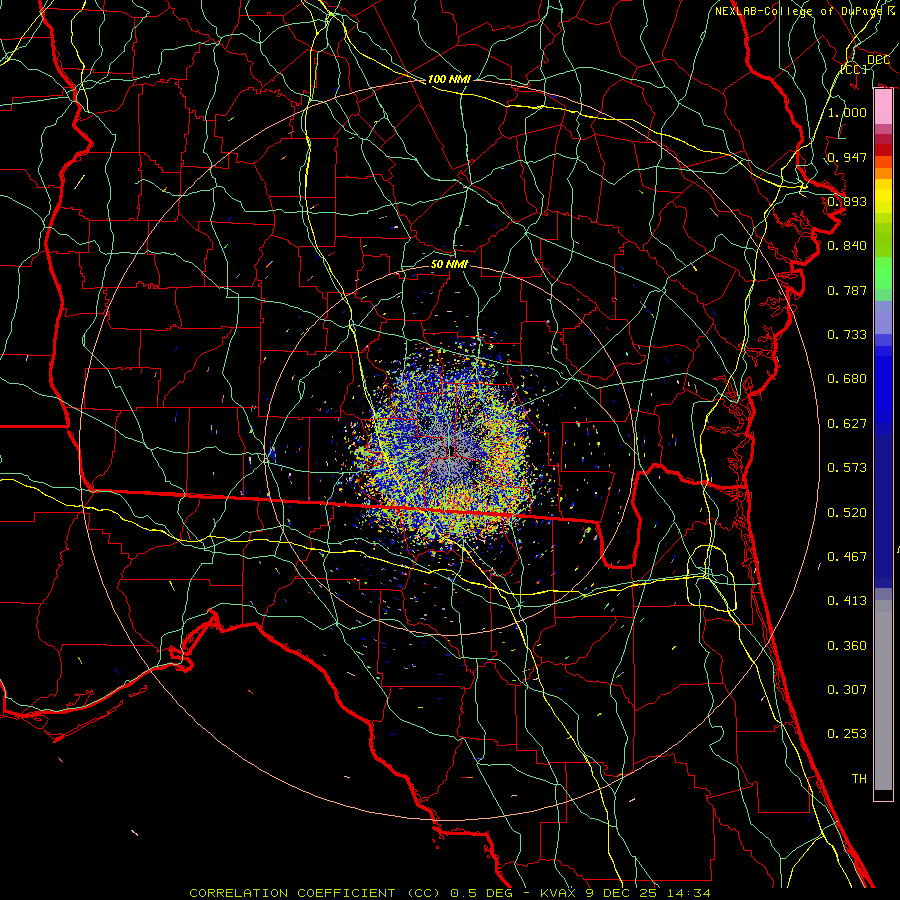
Task: Click the 0.787 value on color scale
Action: click(x=847, y=290)
